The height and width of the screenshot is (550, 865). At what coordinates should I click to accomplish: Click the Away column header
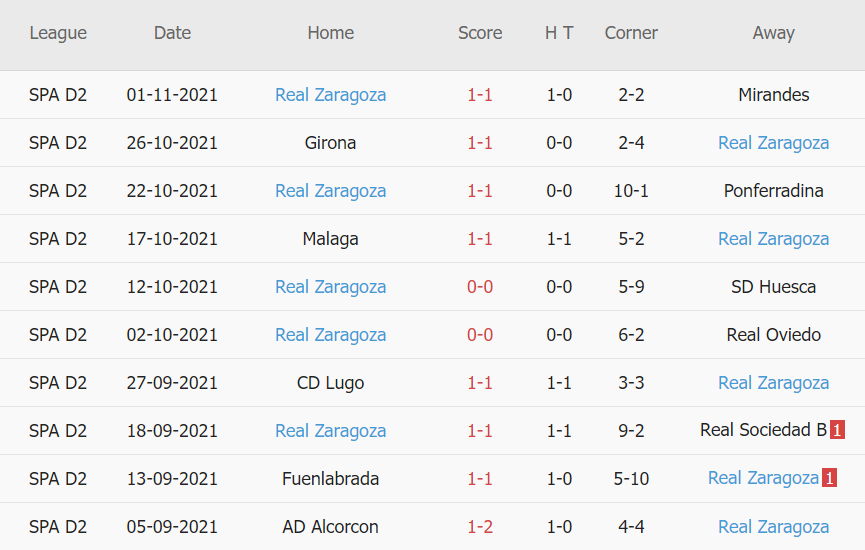[x=773, y=33]
